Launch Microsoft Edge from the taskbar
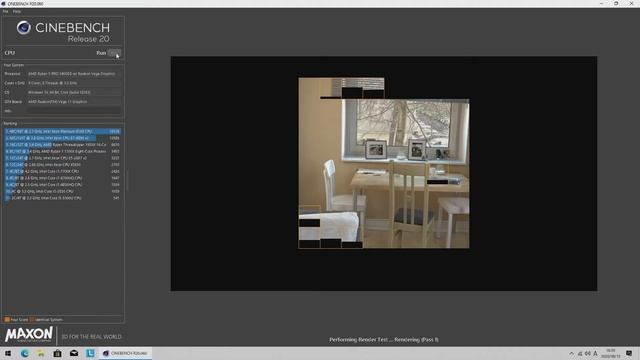Screen dimensions: 640x360 (x=24, y=353)
